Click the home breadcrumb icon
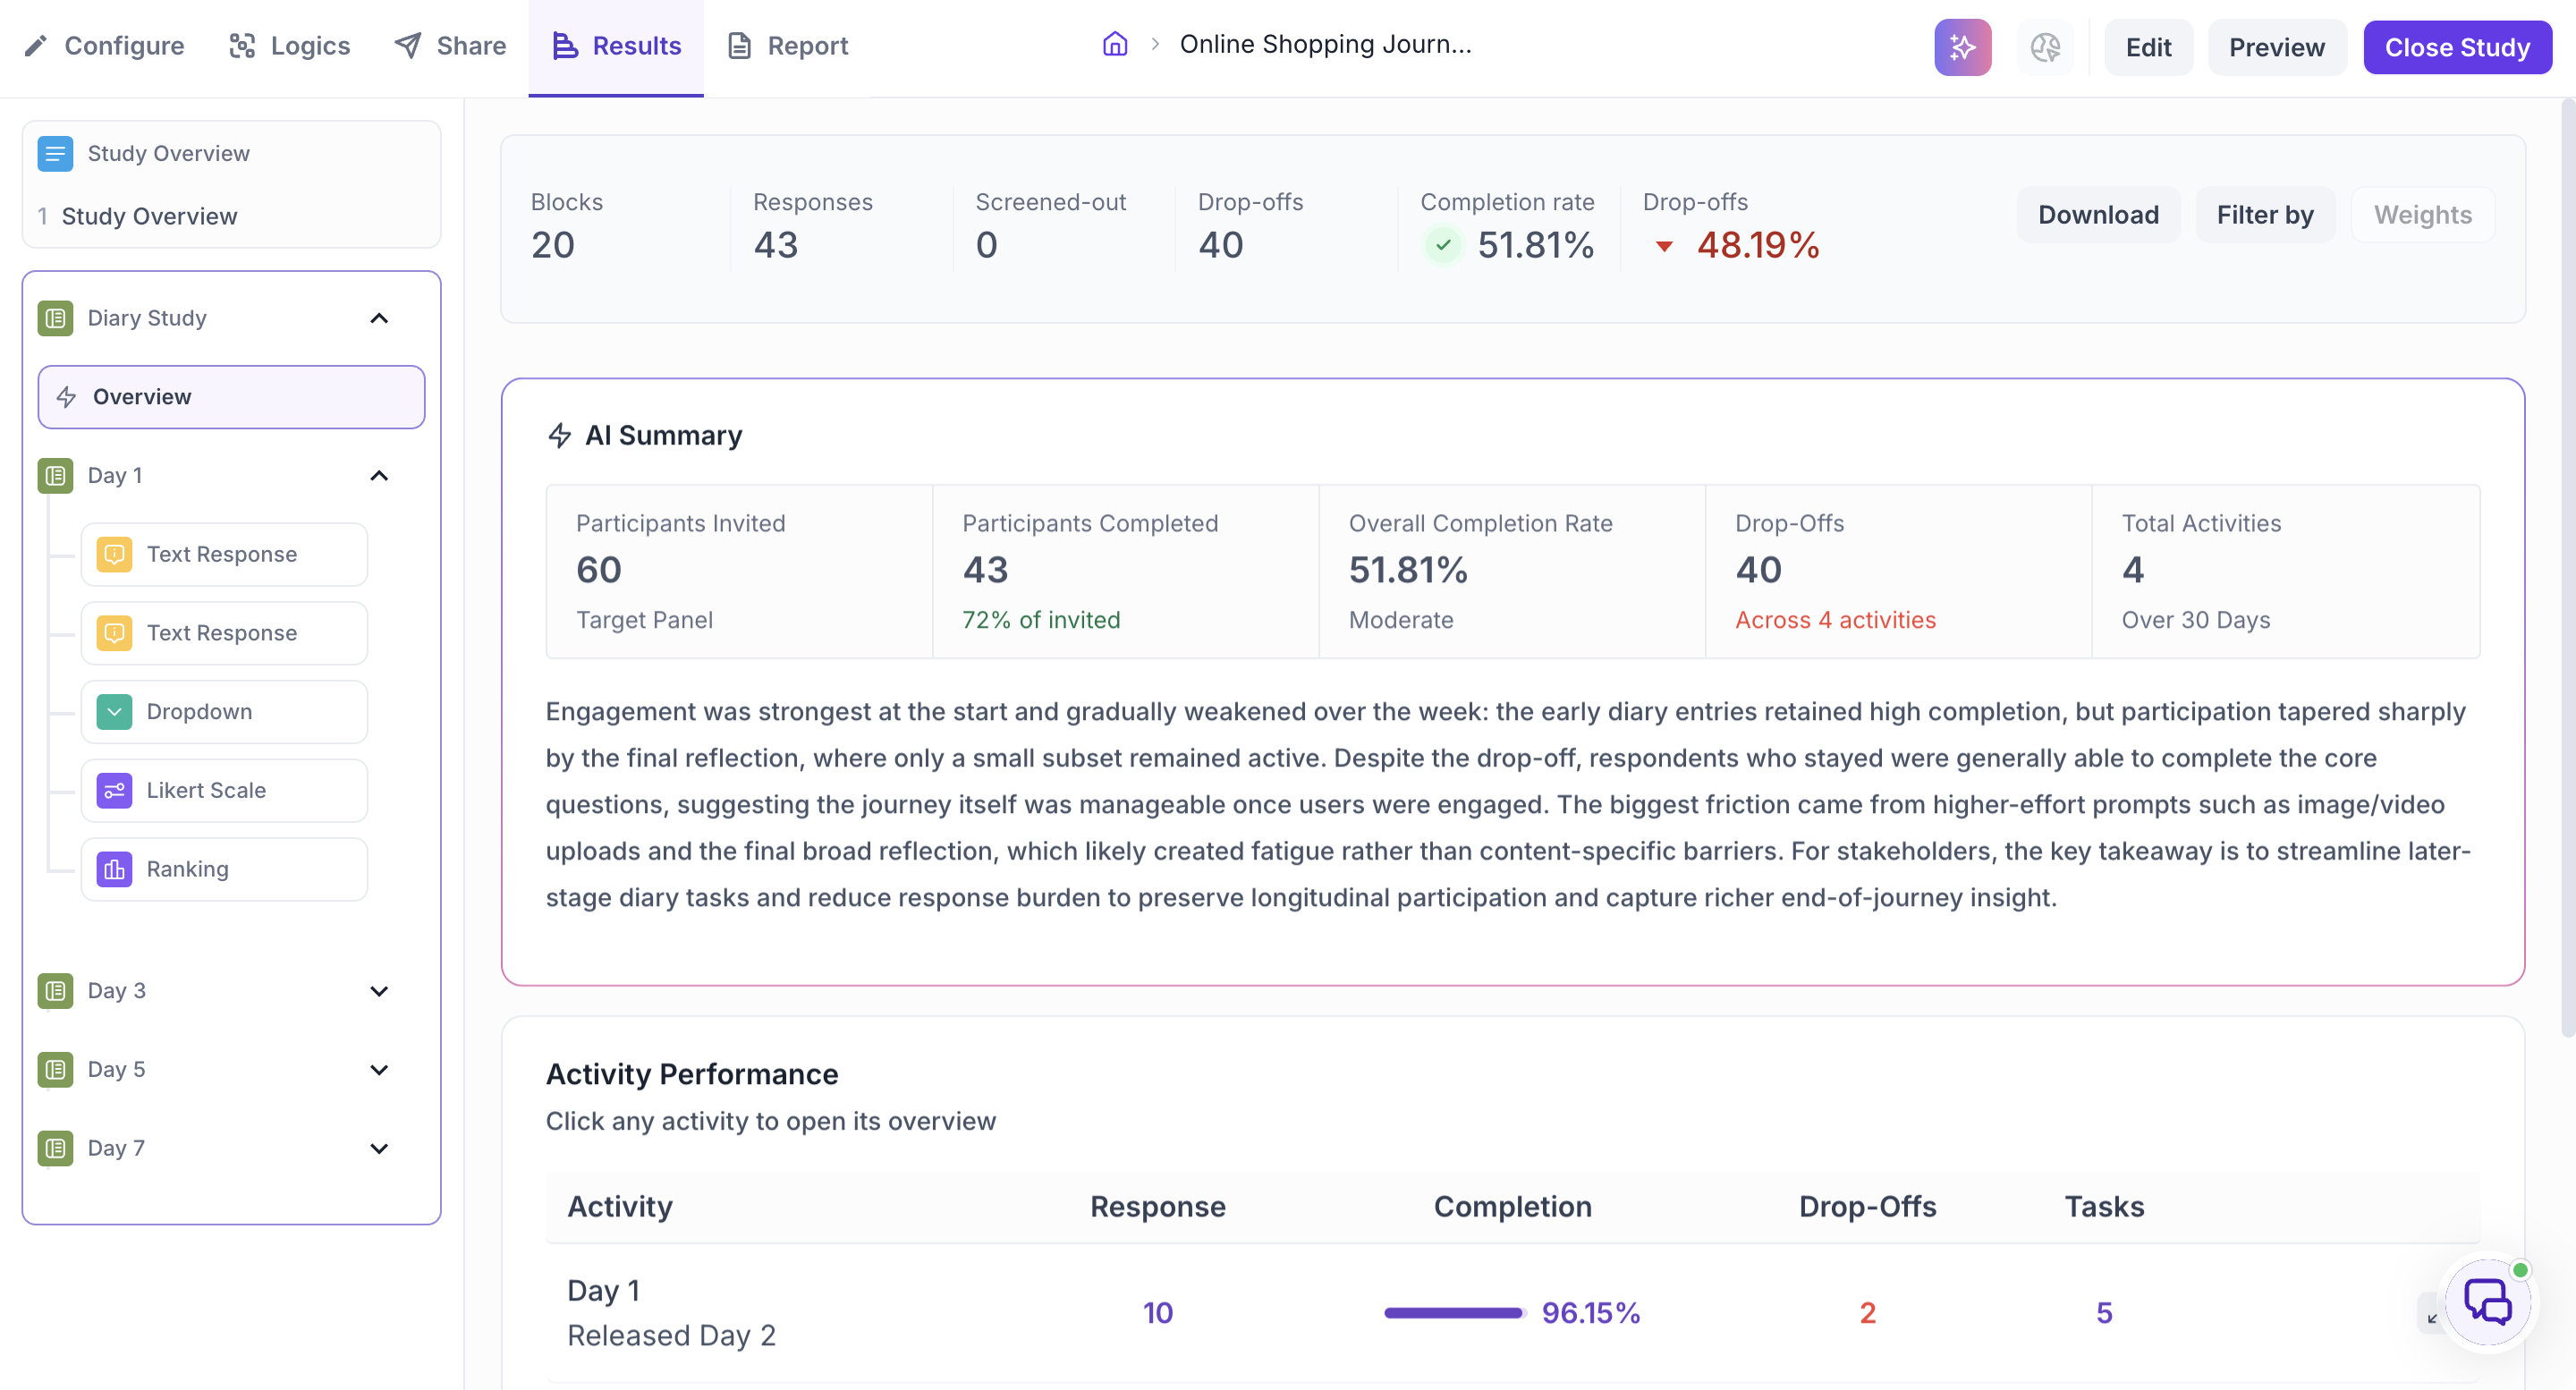This screenshot has width=2576, height=1390. tap(1114, 44)
